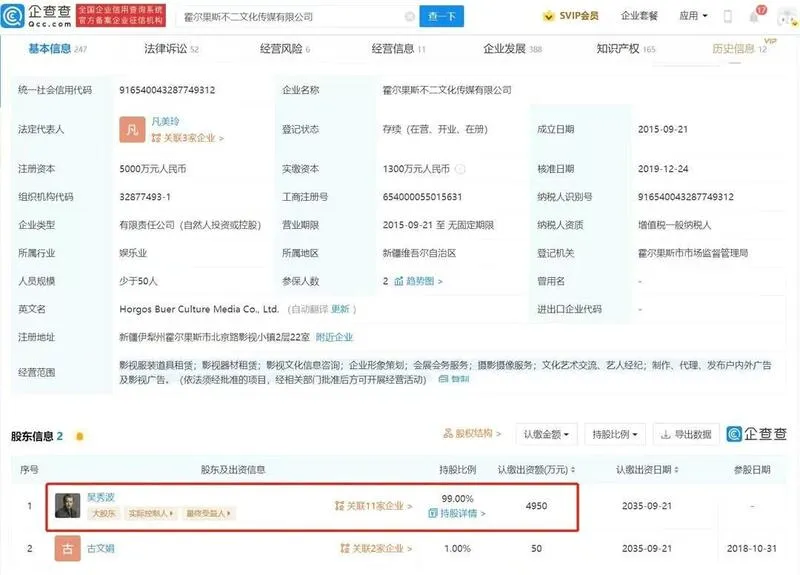Click 注册资本 value 5000万元人民币
Screen dimensions: 800x575
(x=153, y=169)
